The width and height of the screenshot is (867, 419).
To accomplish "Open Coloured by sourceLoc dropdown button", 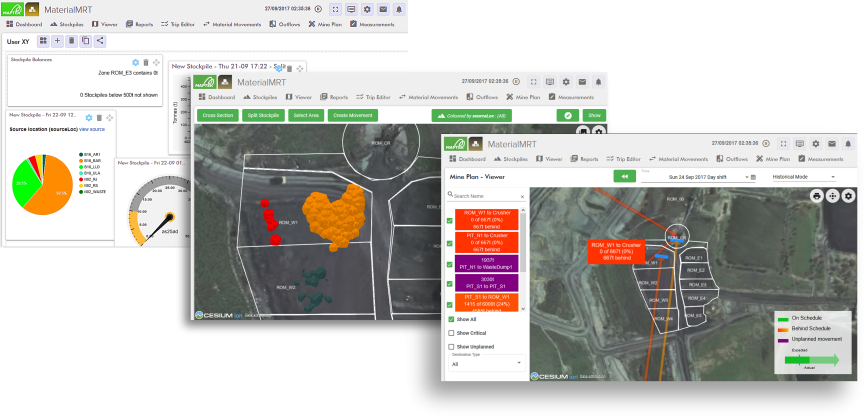I will (x=472, y=116).
